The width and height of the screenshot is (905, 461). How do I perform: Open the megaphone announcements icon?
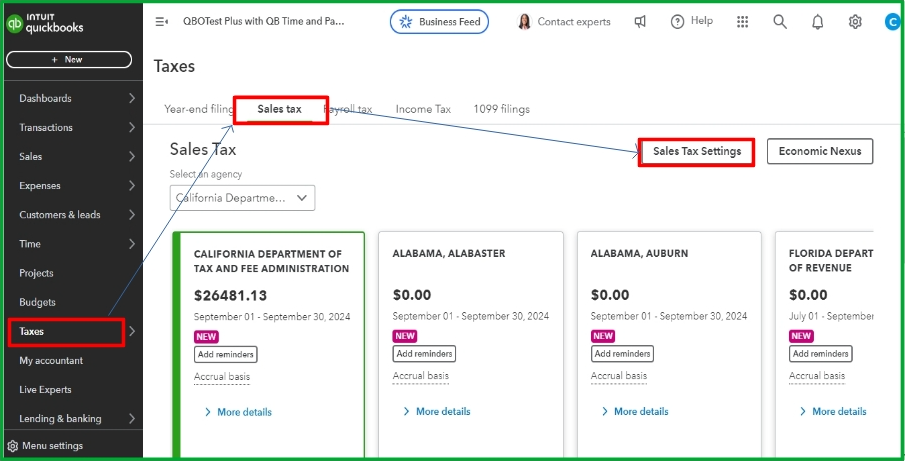tap(640, 22)
